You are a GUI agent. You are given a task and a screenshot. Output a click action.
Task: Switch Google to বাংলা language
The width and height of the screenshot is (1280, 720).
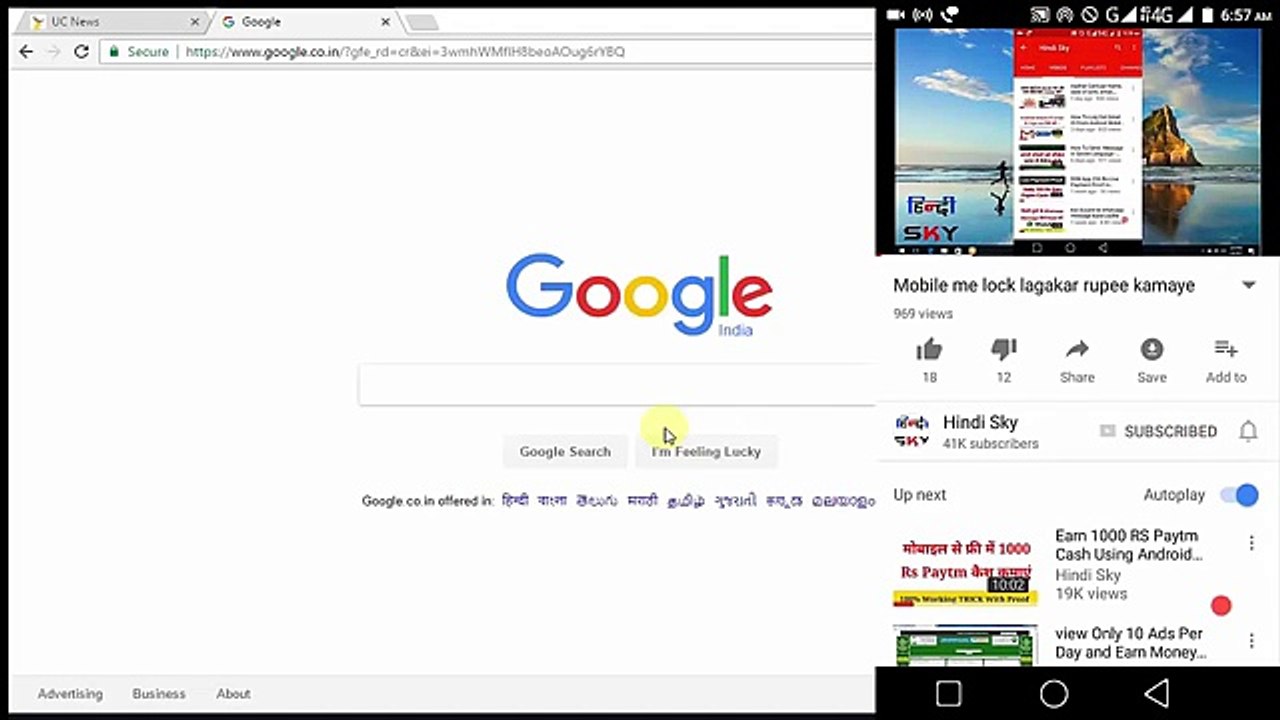click(x=551, y=501)
